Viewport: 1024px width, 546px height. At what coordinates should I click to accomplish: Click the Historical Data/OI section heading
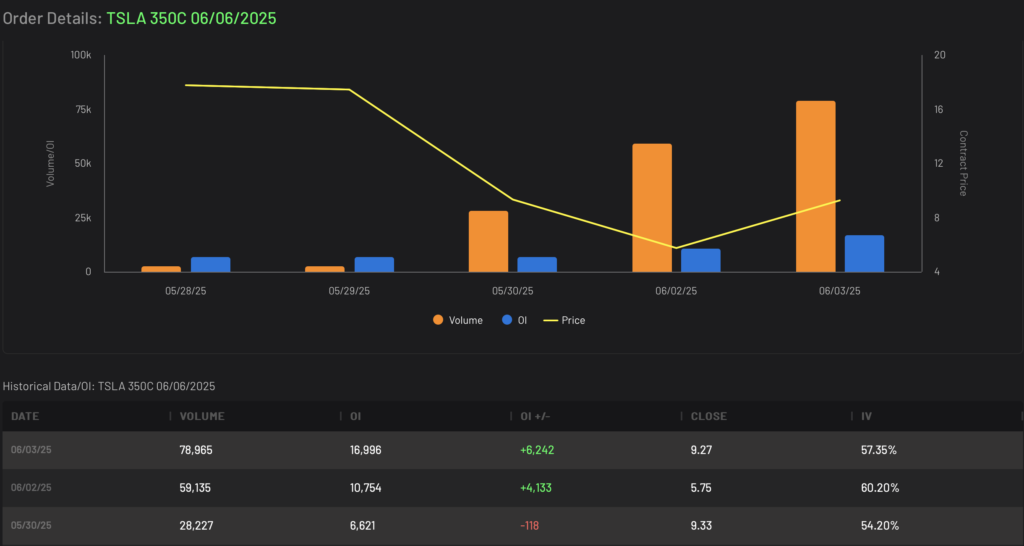click(109, 387)
